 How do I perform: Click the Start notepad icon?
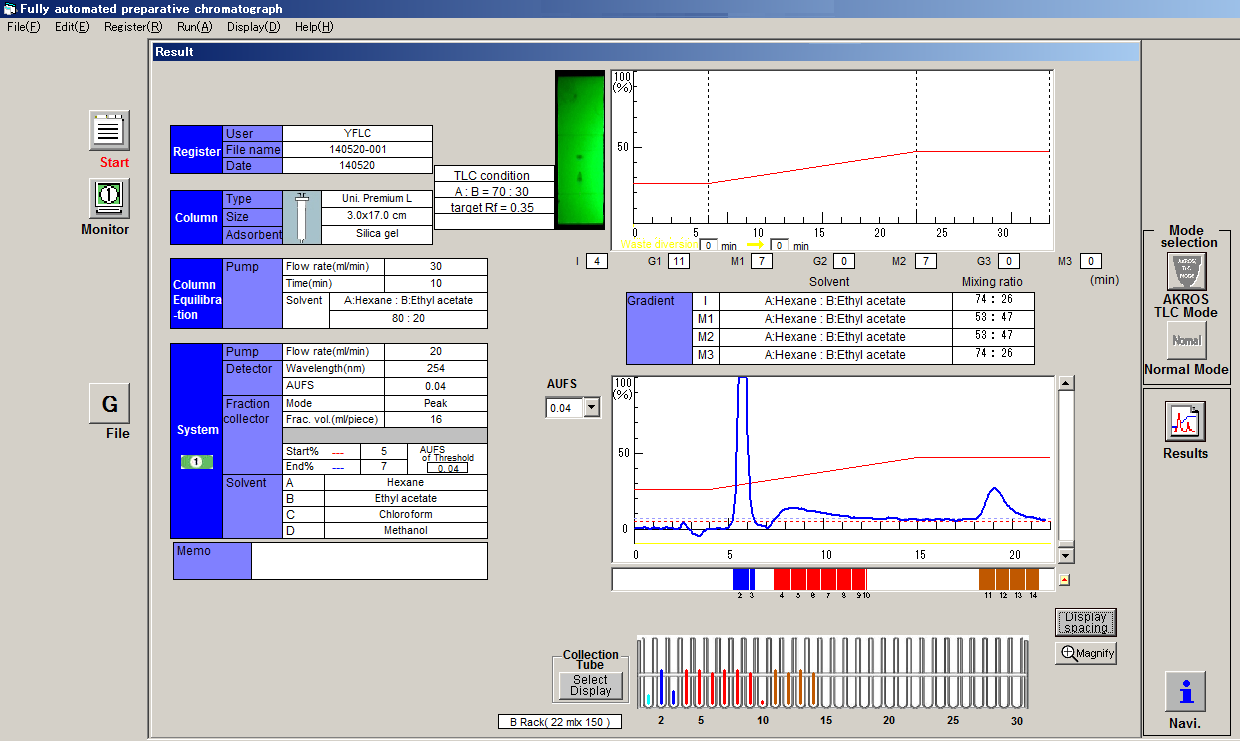[x=109, y=130]
